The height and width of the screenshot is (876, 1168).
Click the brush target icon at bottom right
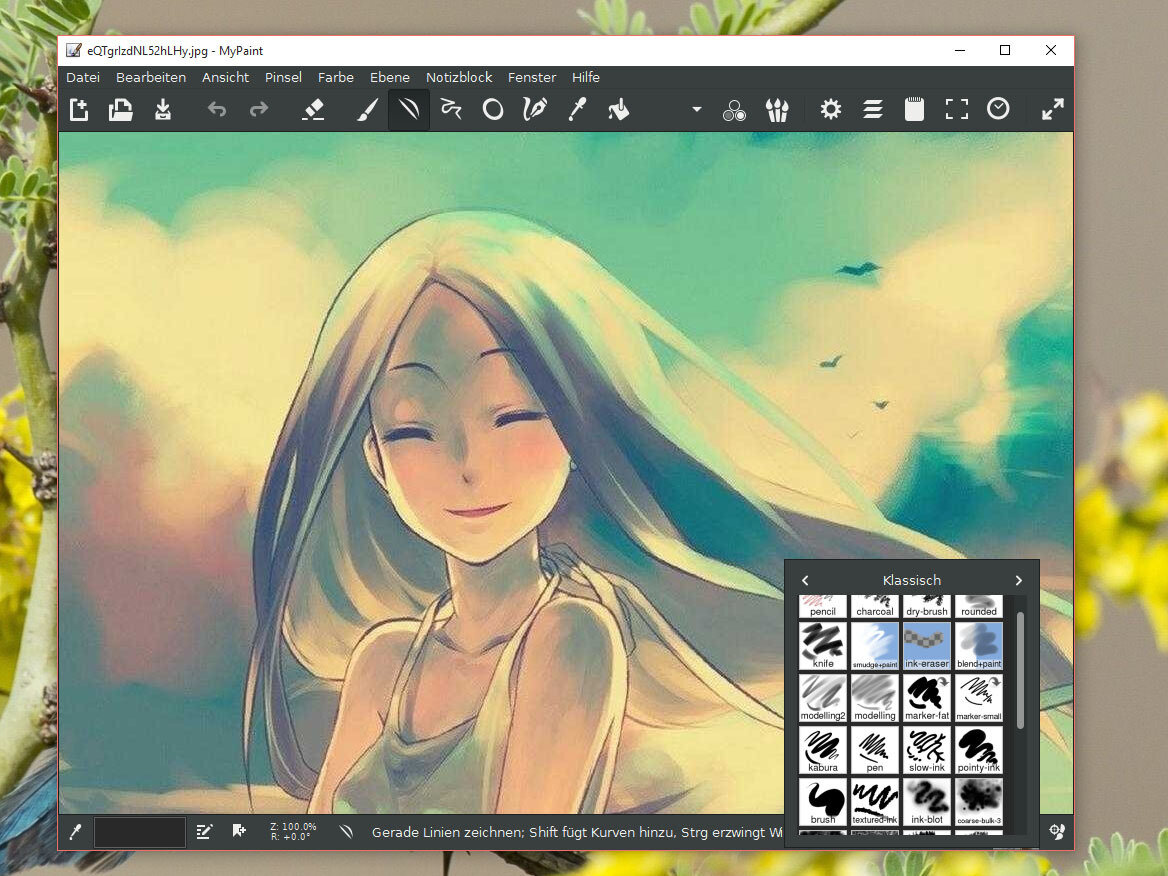[x=1057, y=831]
